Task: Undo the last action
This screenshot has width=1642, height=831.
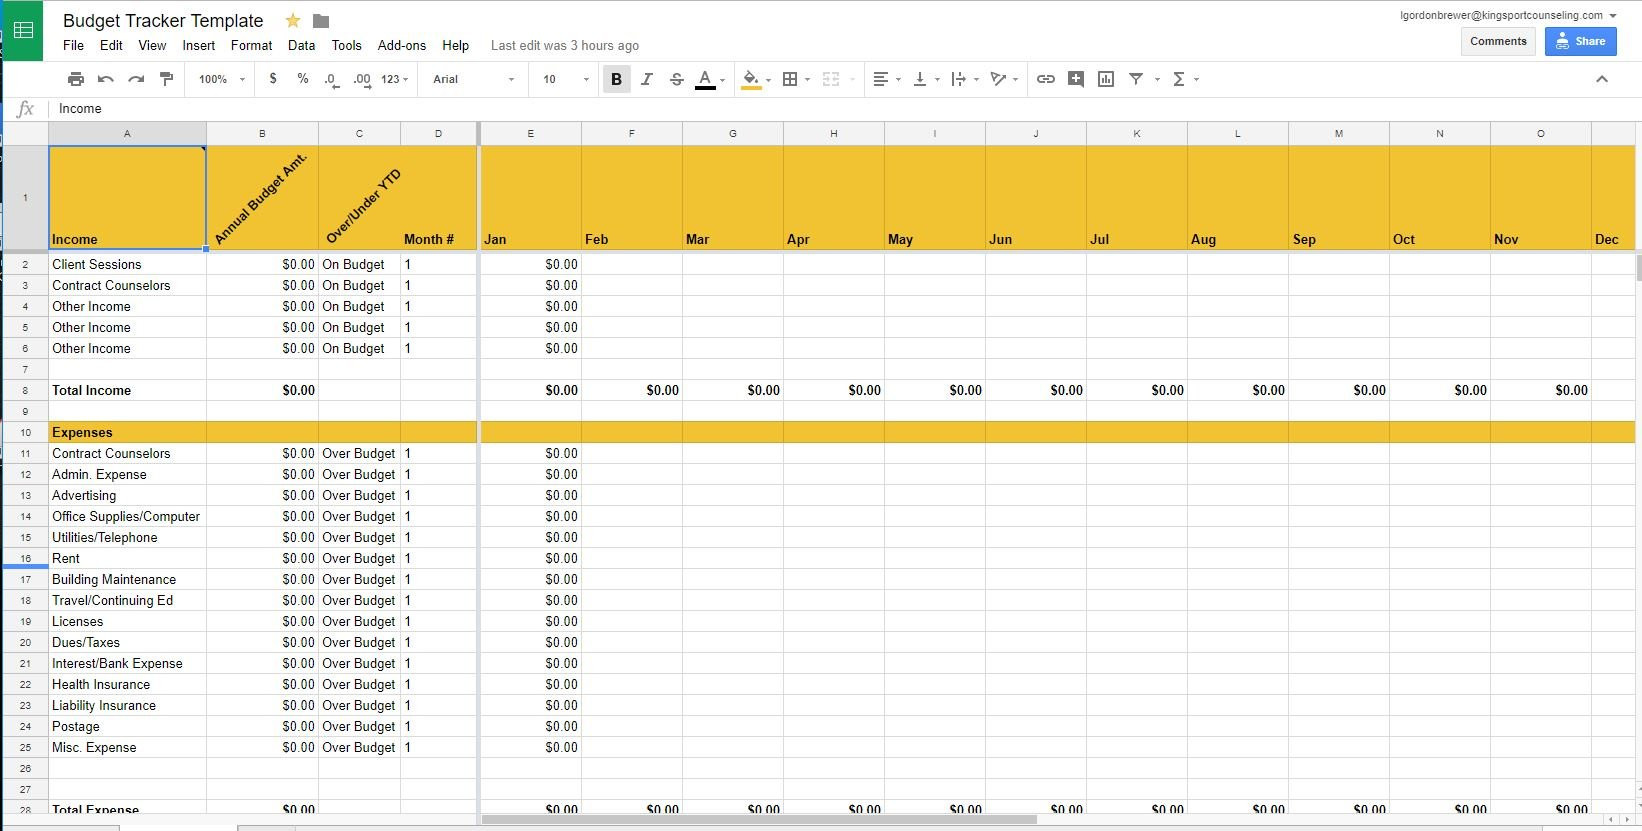Action: click(106, 79)
